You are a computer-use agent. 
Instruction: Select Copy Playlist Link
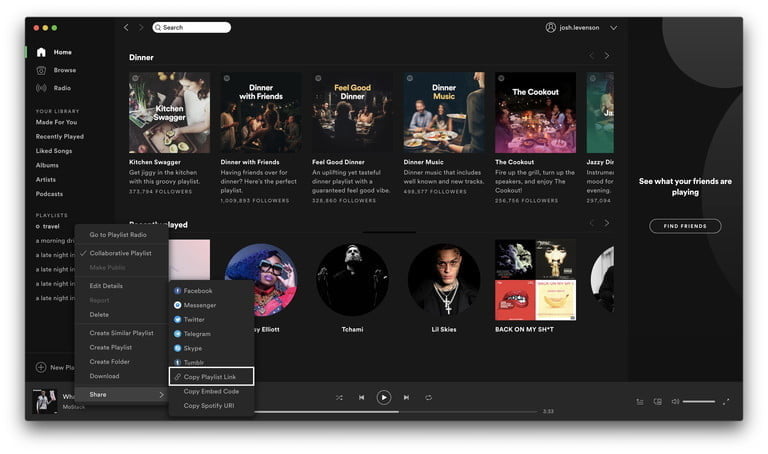pyautogui.click(x=211, y=376)
